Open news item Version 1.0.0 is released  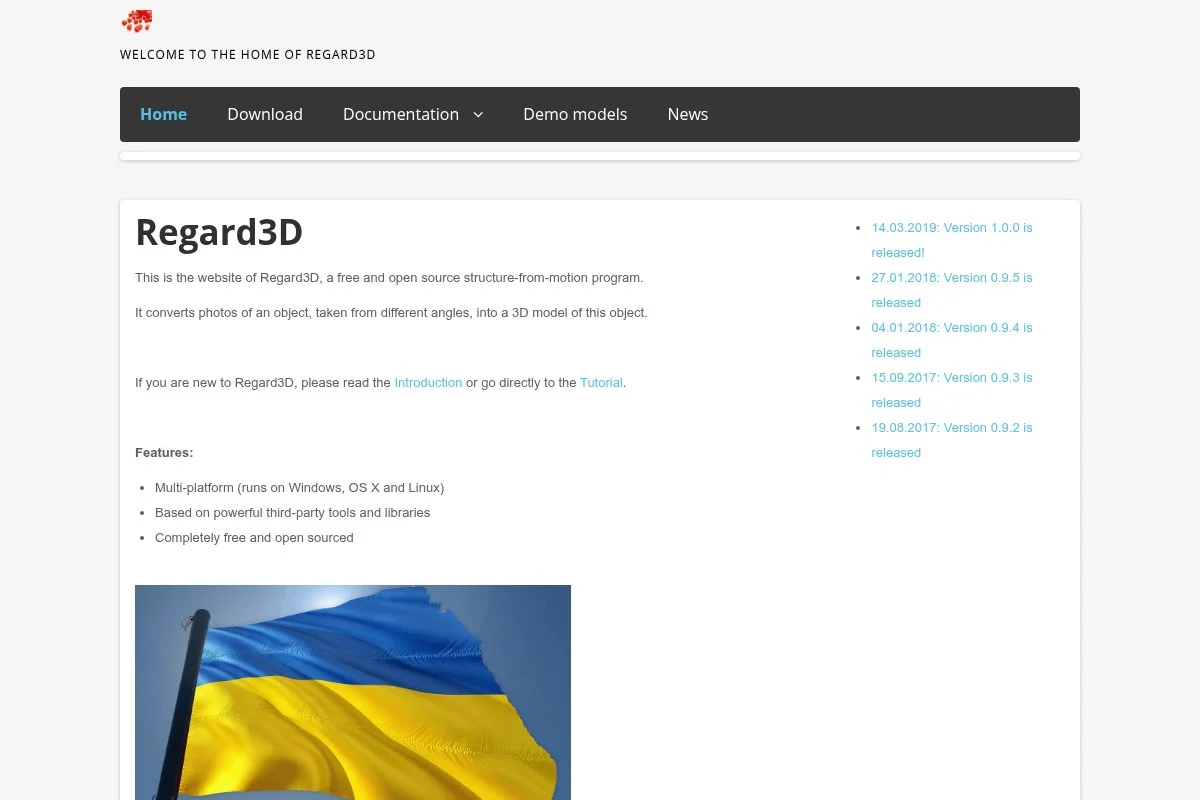coord(952,240)
